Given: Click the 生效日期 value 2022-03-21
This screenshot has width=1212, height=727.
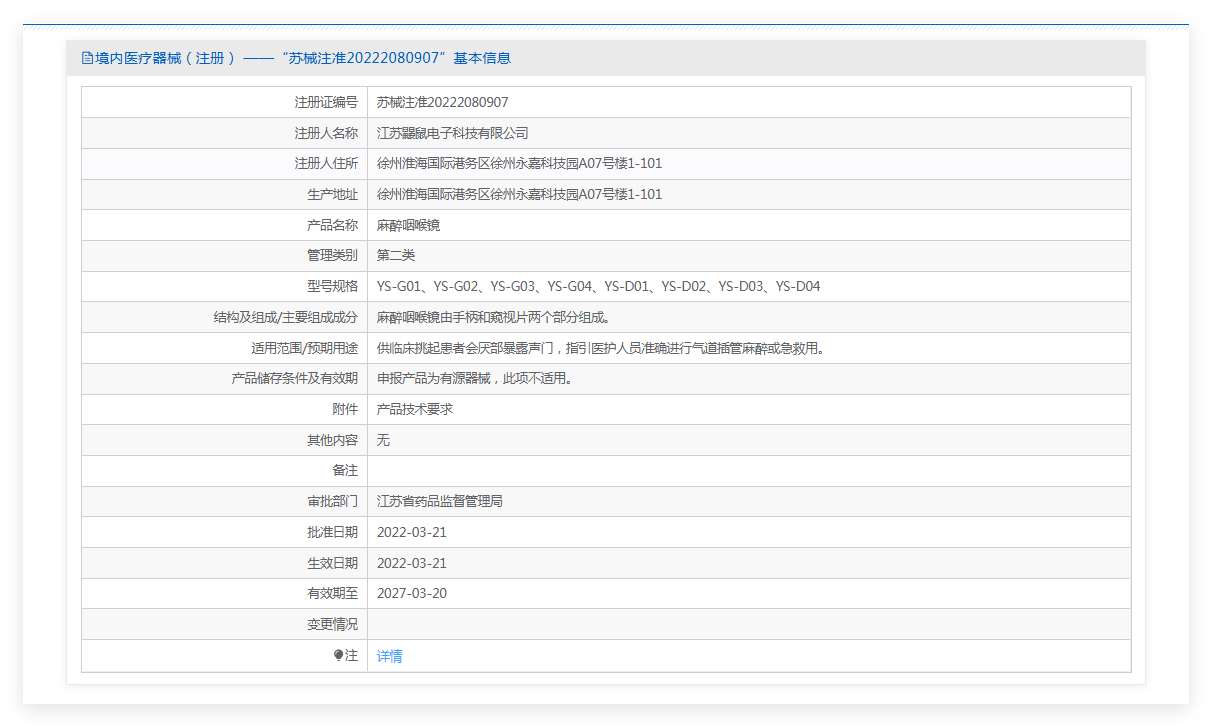Looking at the screenshot, I should click(411, 563).
